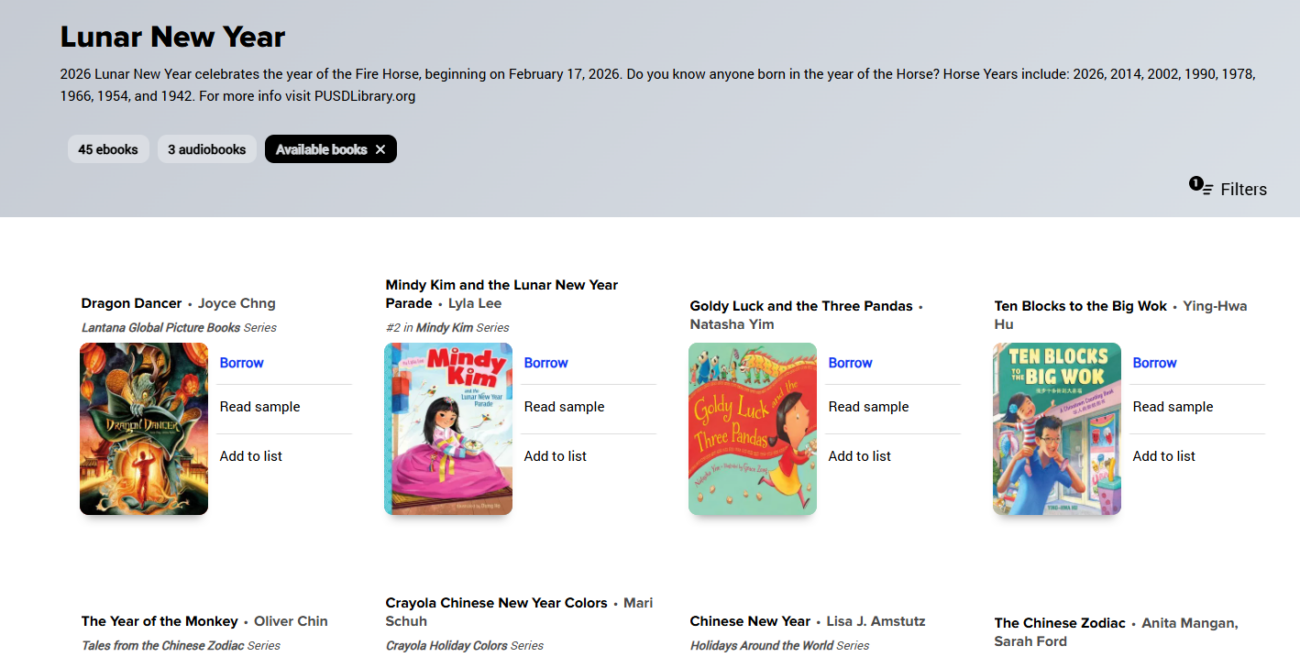Borrow Mindy Kim and the Lunar New Year Parade

click(546, 363)
